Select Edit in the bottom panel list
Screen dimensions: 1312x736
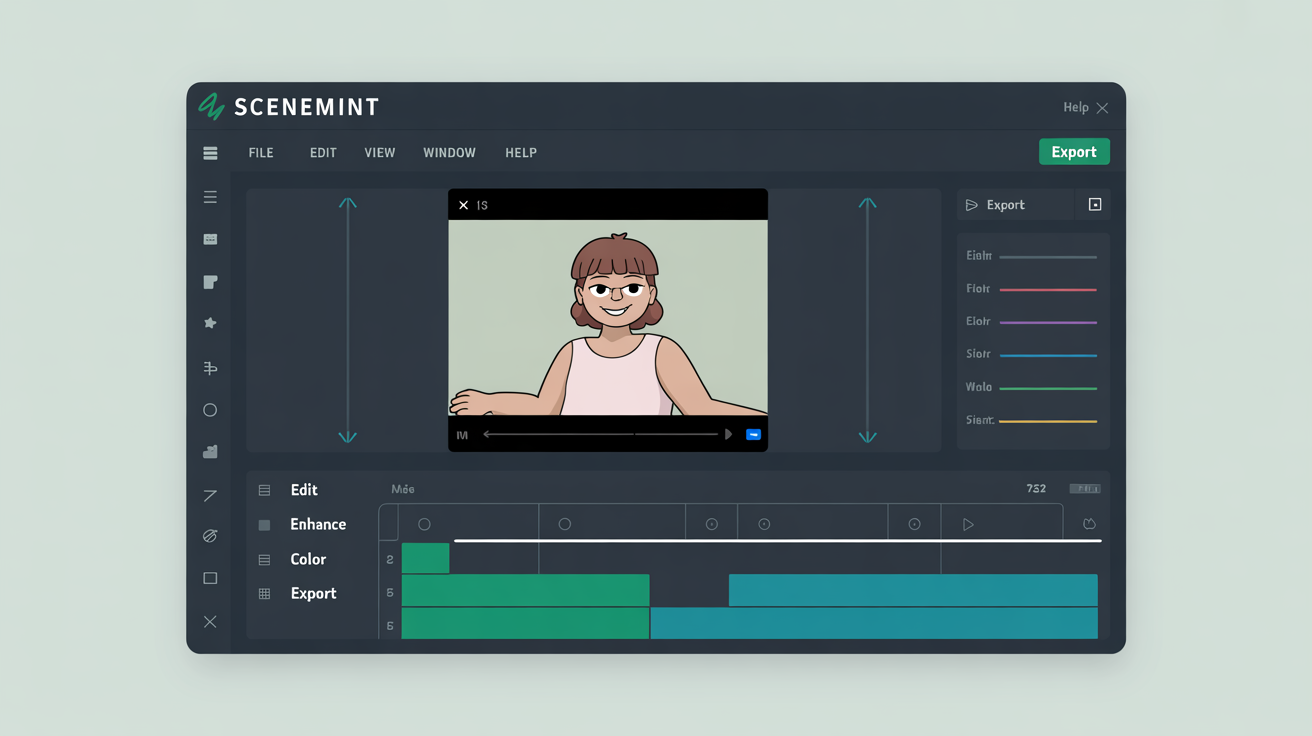304,490
